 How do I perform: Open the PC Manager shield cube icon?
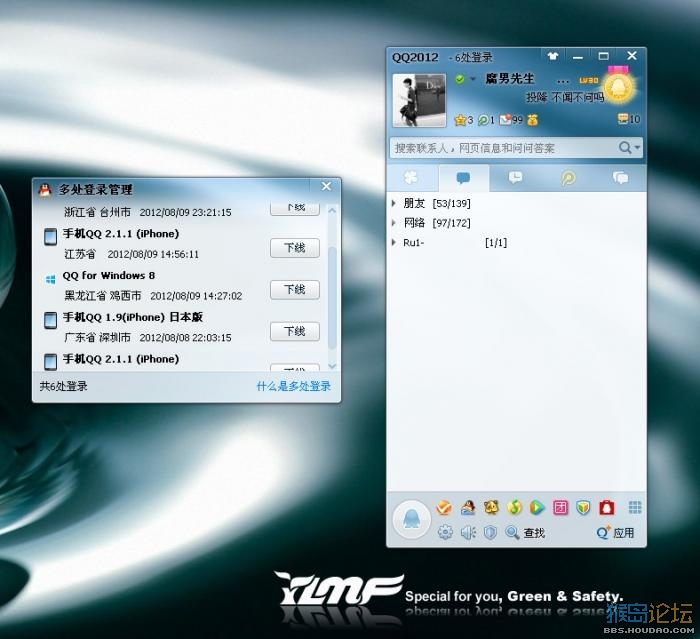(x=583, y=508)
